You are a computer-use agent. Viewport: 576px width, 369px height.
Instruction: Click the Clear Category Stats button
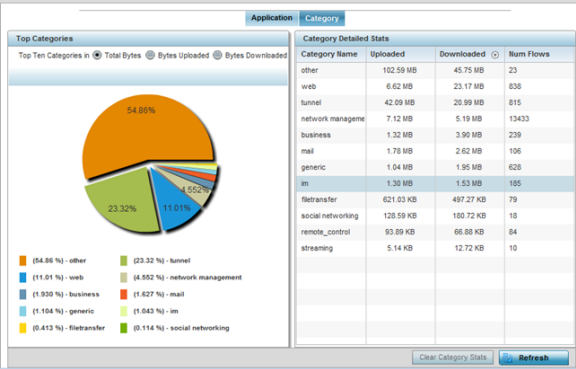[453, 357]
